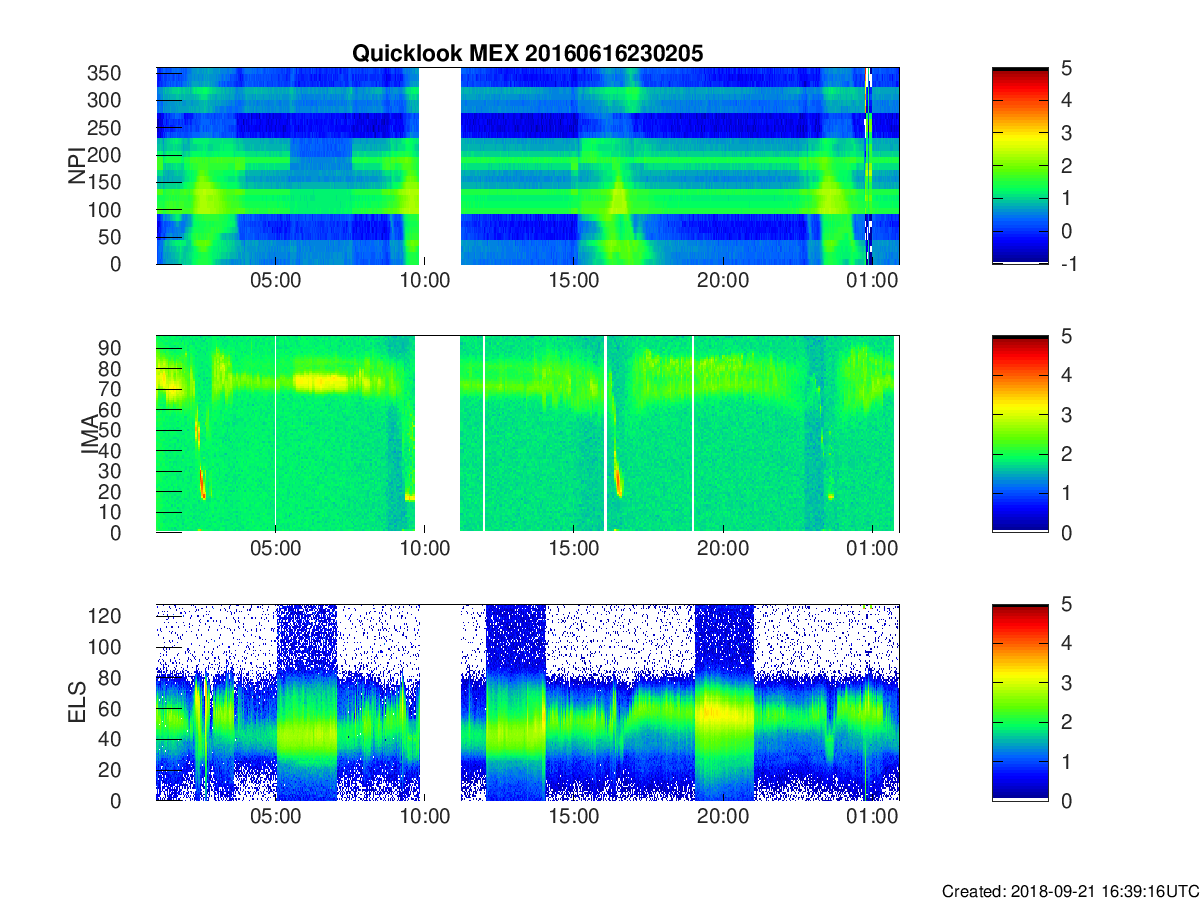Click the '15:00' time label under NPI panel
The height and width of the screenshot is (900, 1200).
click(x=574, y=281)
